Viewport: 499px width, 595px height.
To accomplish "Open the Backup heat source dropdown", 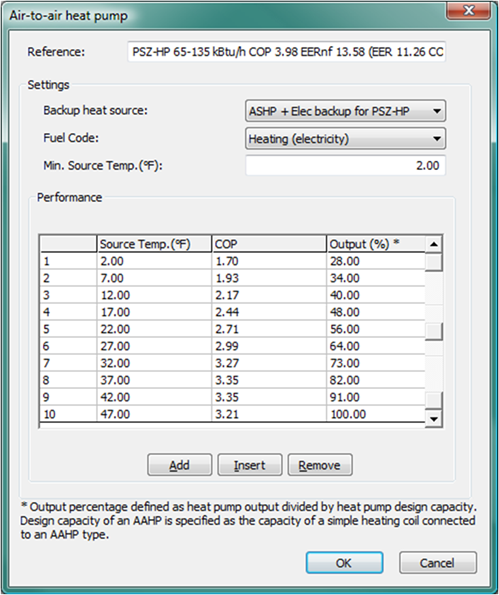I will pos(345,111).
